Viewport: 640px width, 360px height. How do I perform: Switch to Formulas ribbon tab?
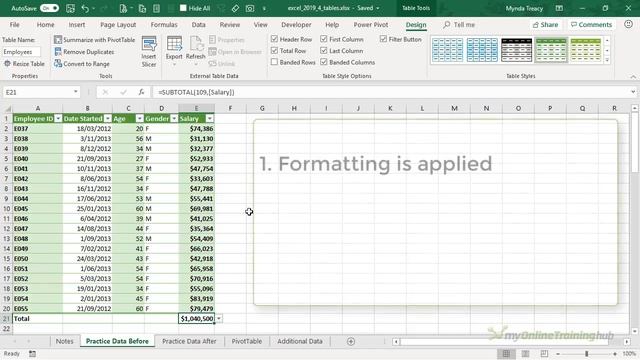164,24
